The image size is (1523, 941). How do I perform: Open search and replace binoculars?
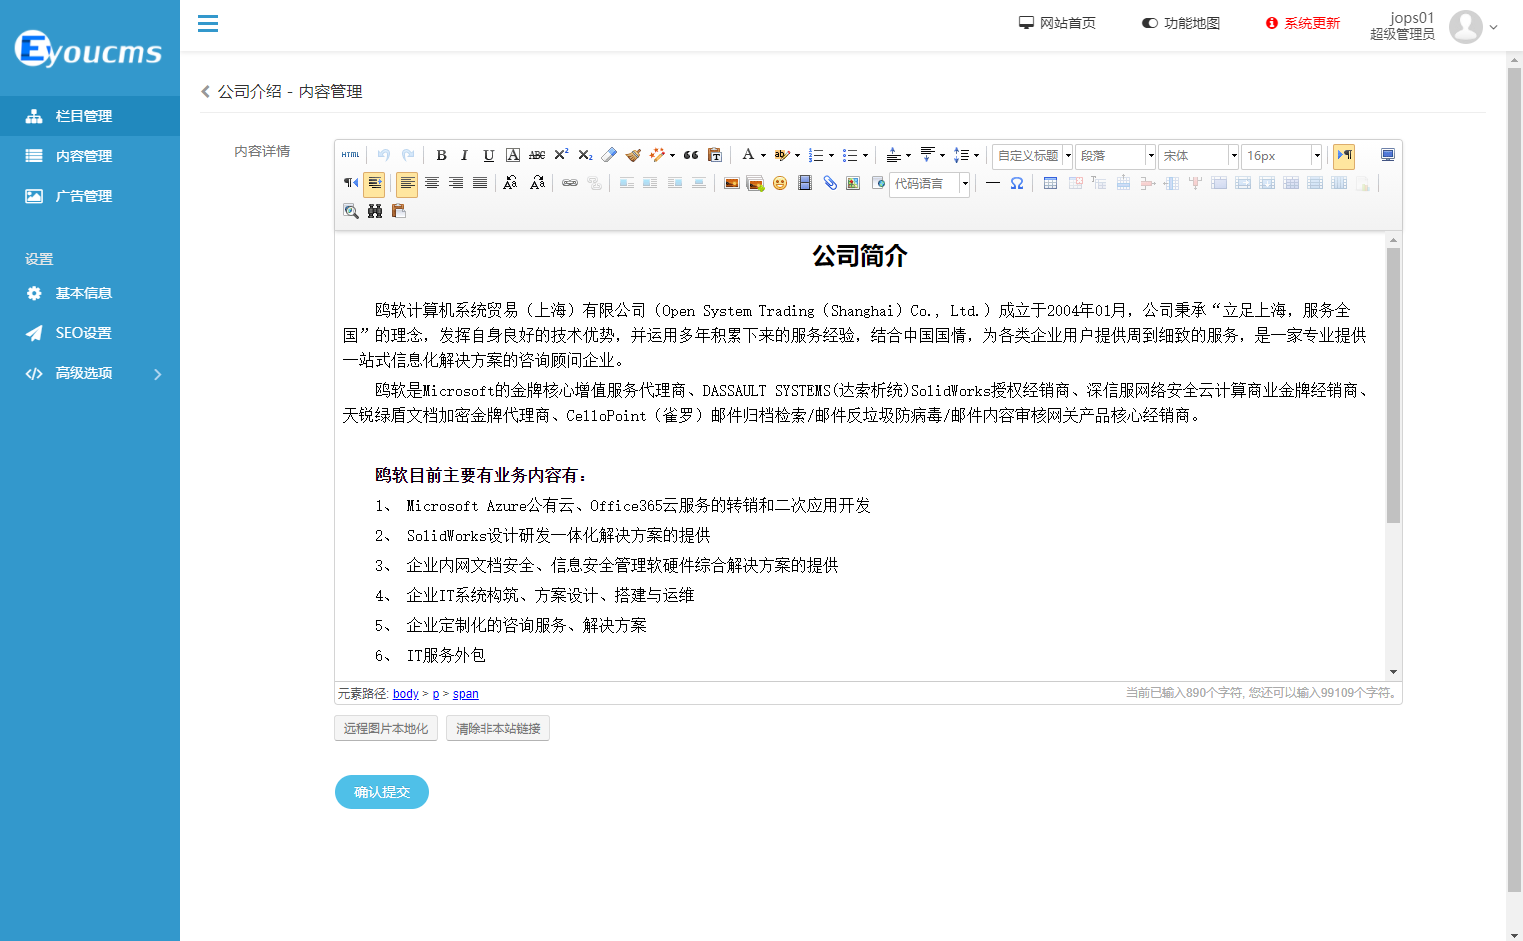[375, 211]
